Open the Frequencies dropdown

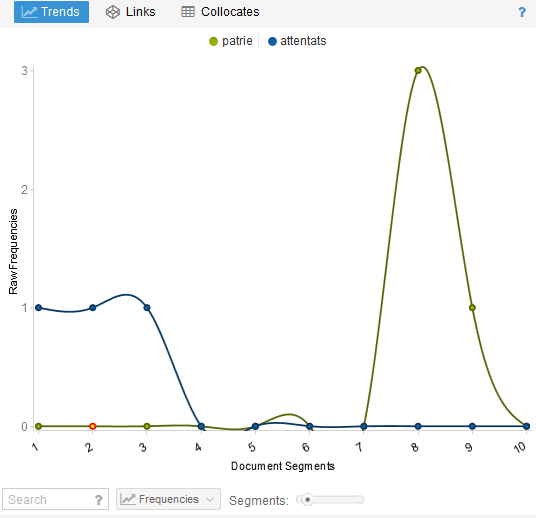click(168, 499)
